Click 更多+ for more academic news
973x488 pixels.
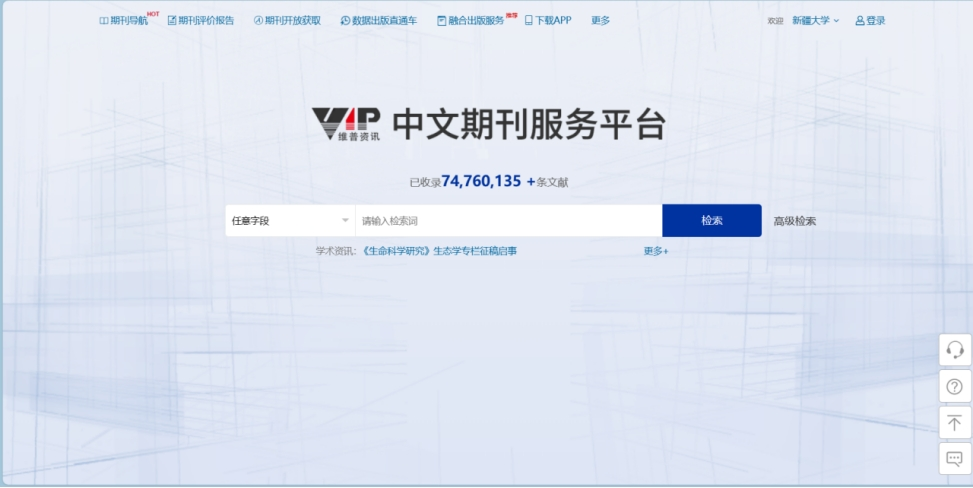click(656, 251)
